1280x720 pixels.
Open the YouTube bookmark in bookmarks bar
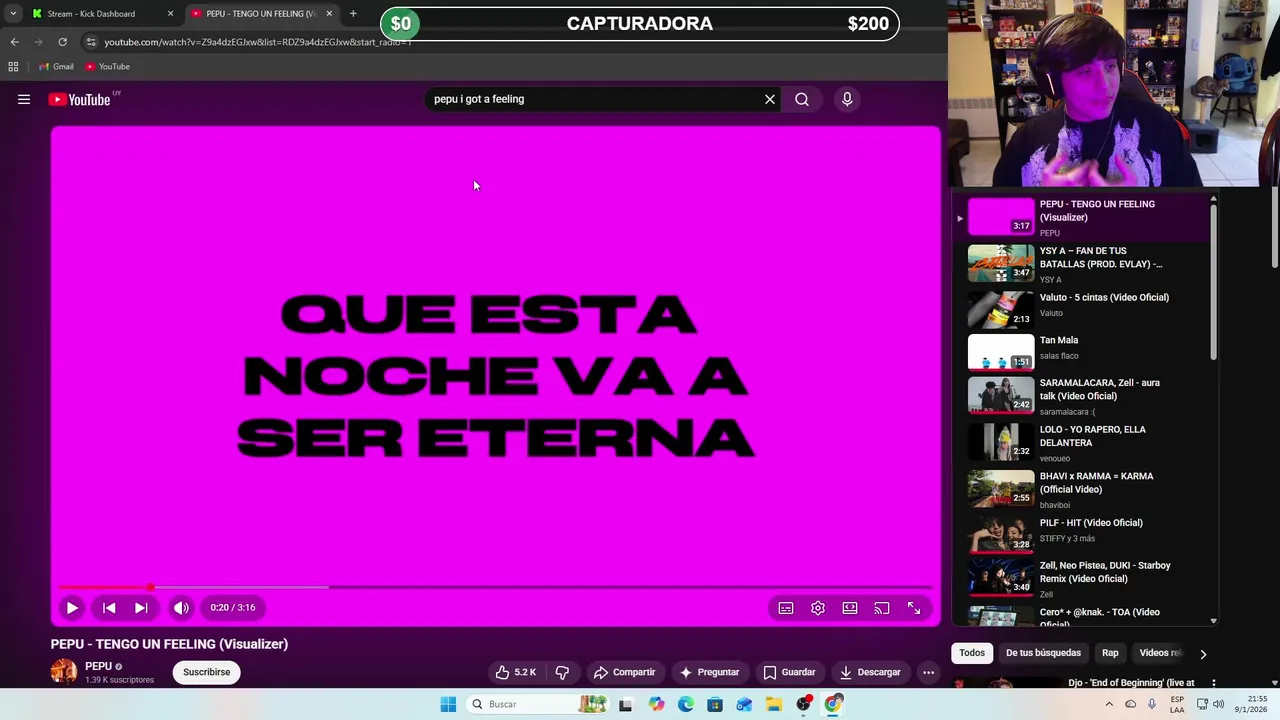[x=108, y=66]
